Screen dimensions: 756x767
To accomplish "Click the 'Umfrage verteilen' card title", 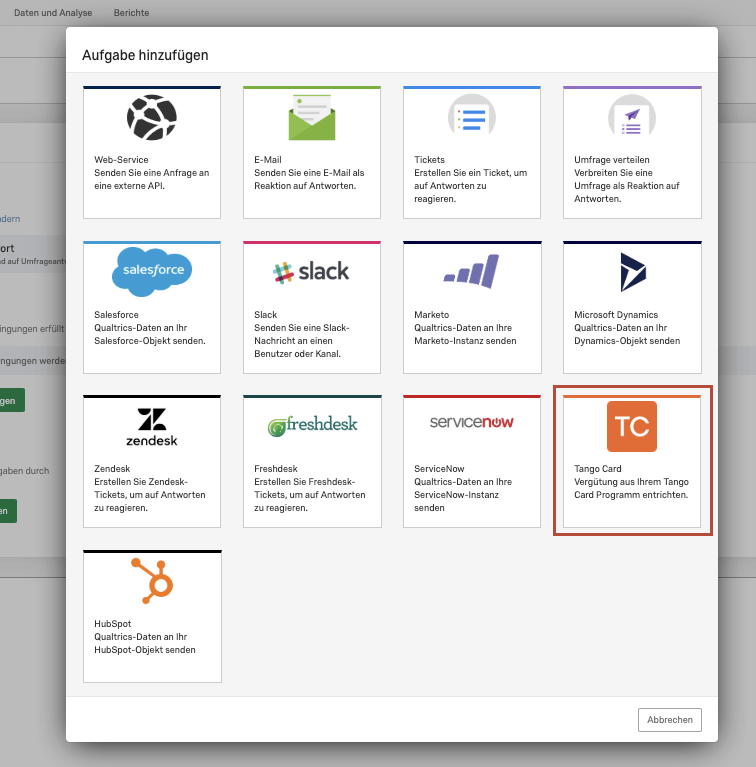I will (612, 159).
